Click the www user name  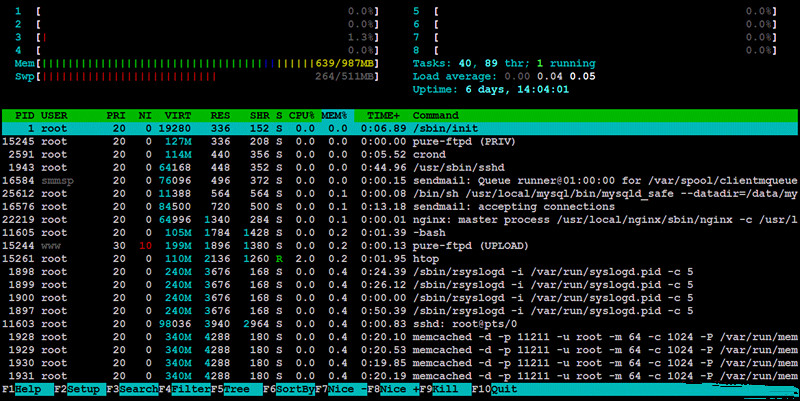click(x=51, y=246)
